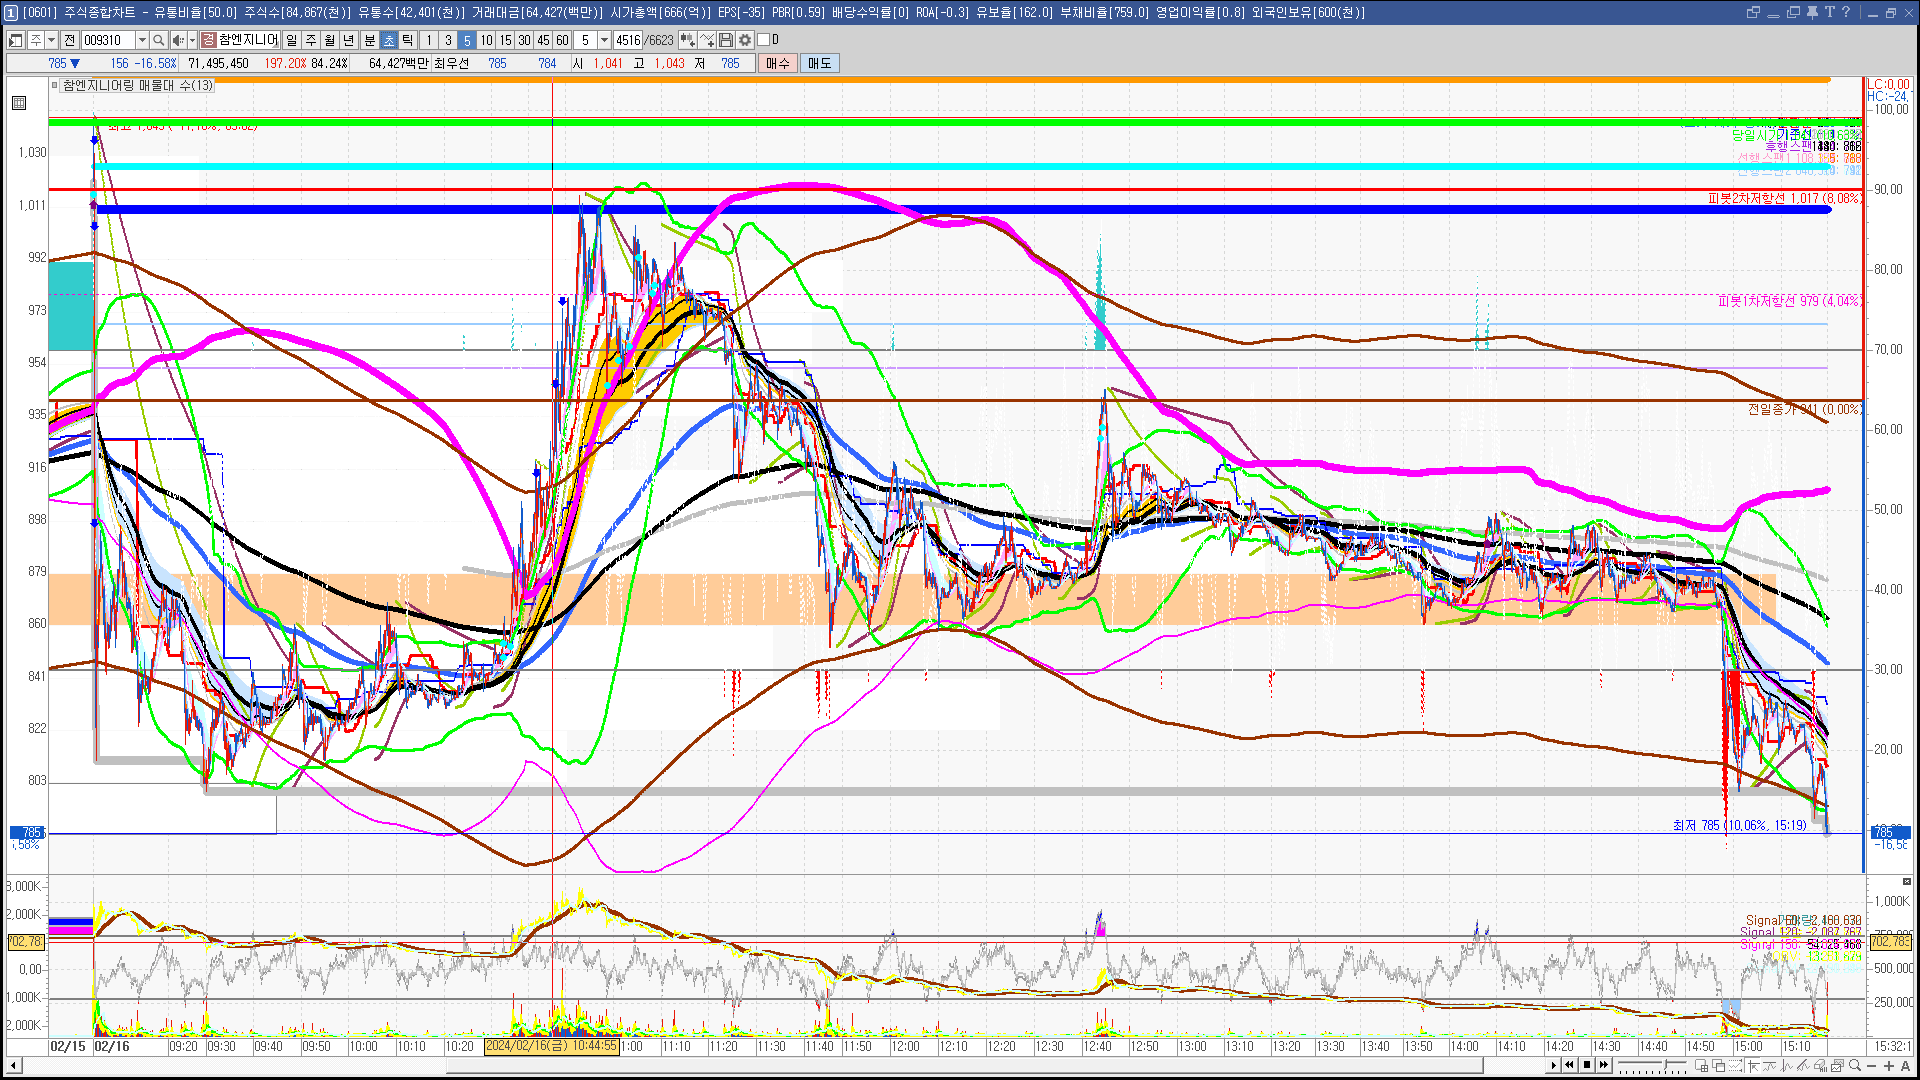
Task: Click the 최우선 quote label
Action: 451,63
